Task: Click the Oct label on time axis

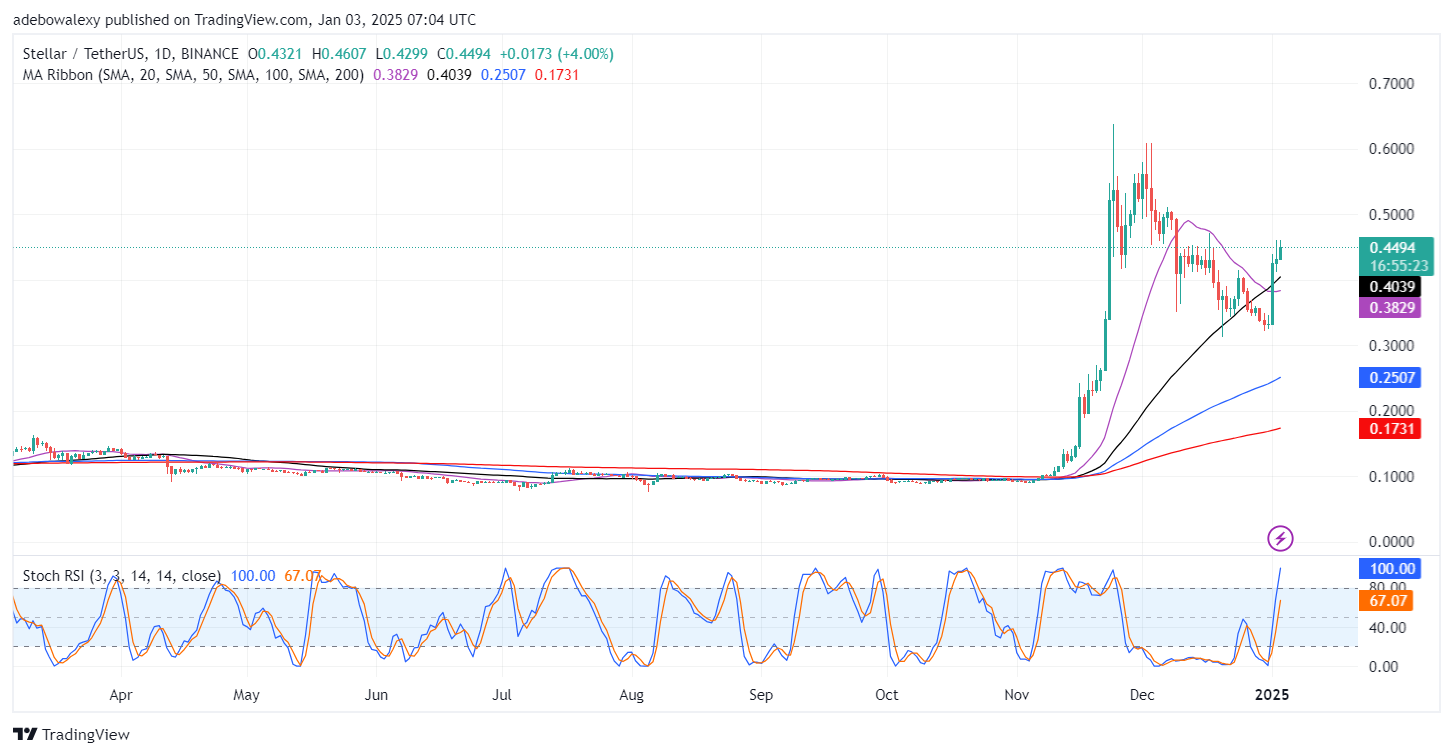Action: pos(886,693)
